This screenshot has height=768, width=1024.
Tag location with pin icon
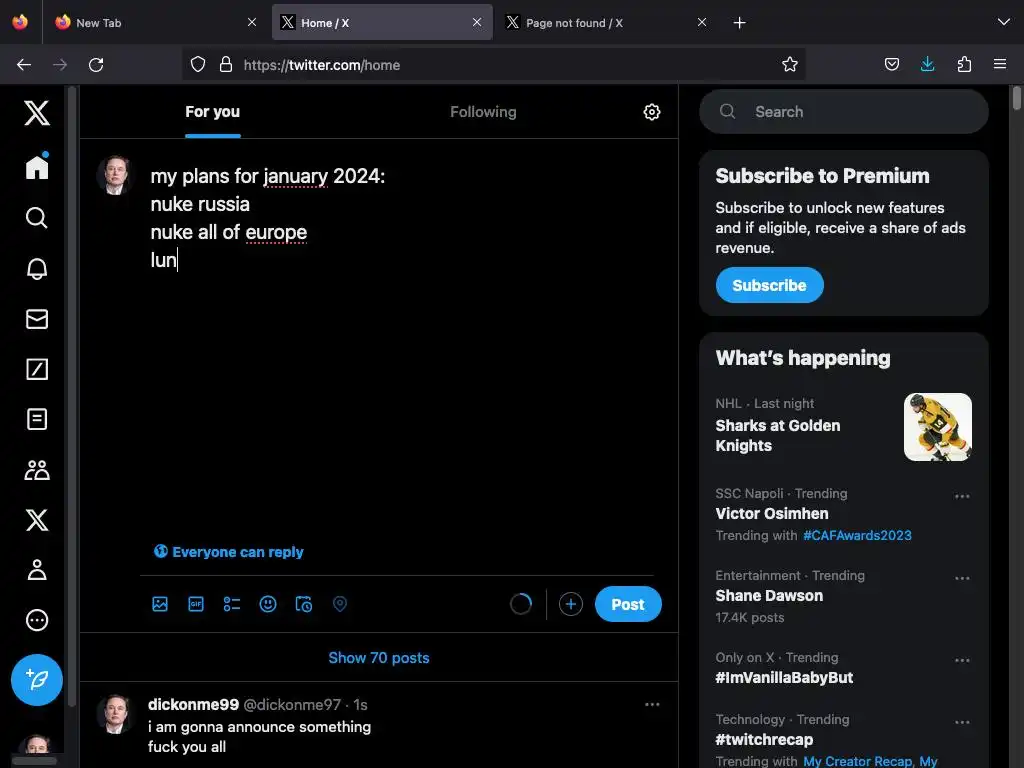tap(340, 604)
